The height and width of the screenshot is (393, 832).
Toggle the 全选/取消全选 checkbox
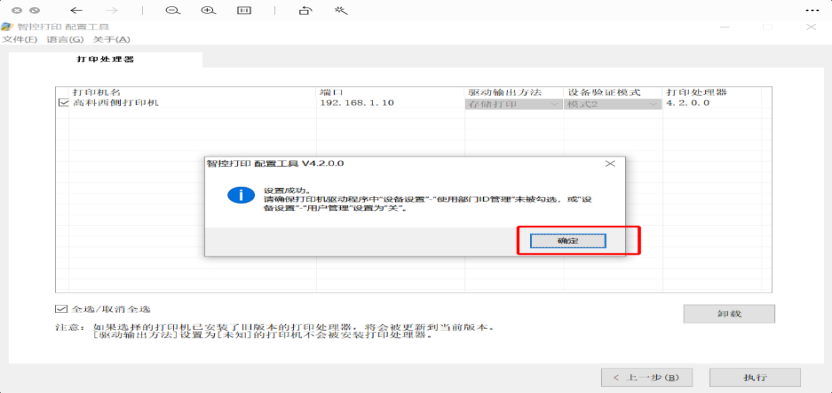pyautogui.click(x=61, y=309)
